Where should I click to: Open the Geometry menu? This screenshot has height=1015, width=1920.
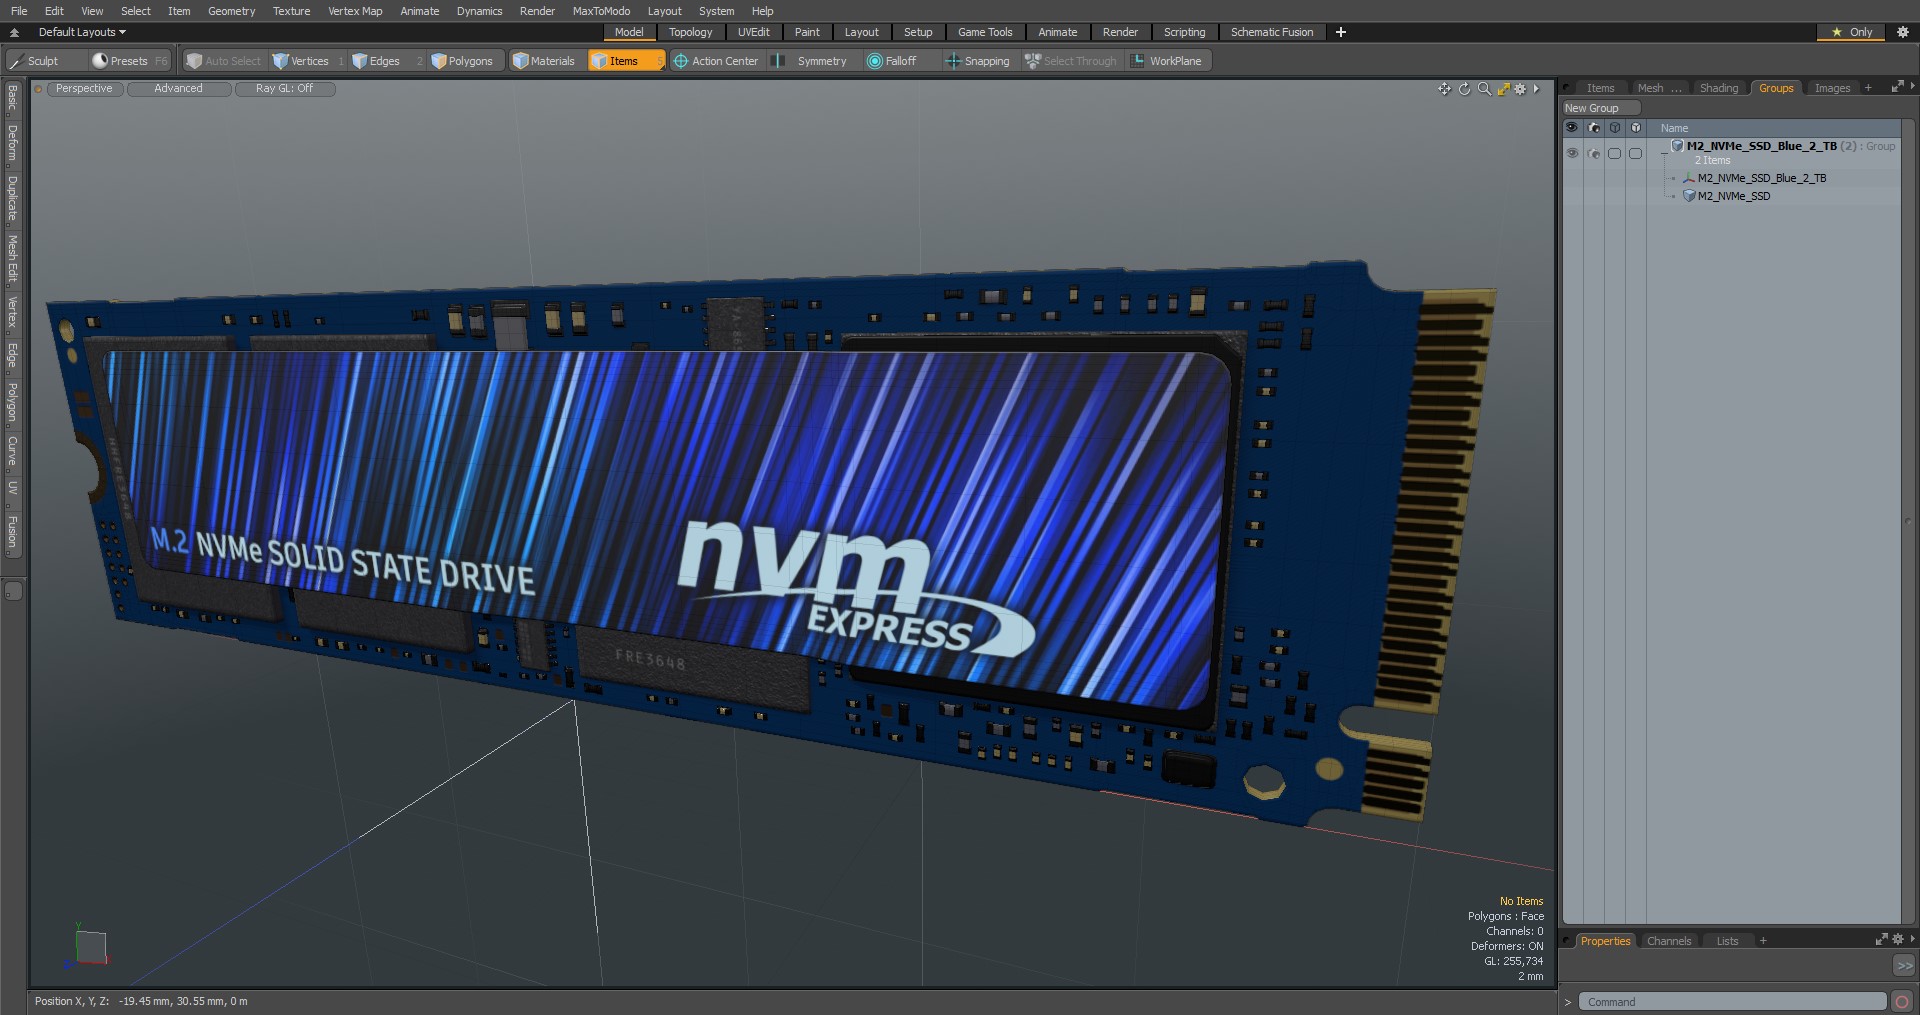pyautogui.click(x=231, y=11)
